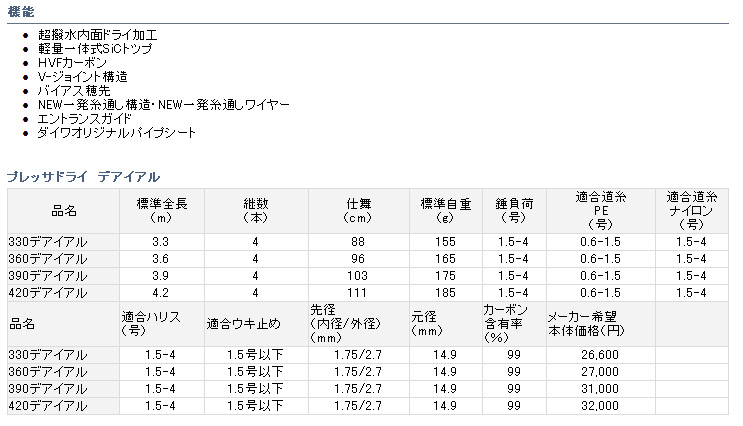Select the 超撥水内面ドライ加工 feature item

[x=97, y=35]
